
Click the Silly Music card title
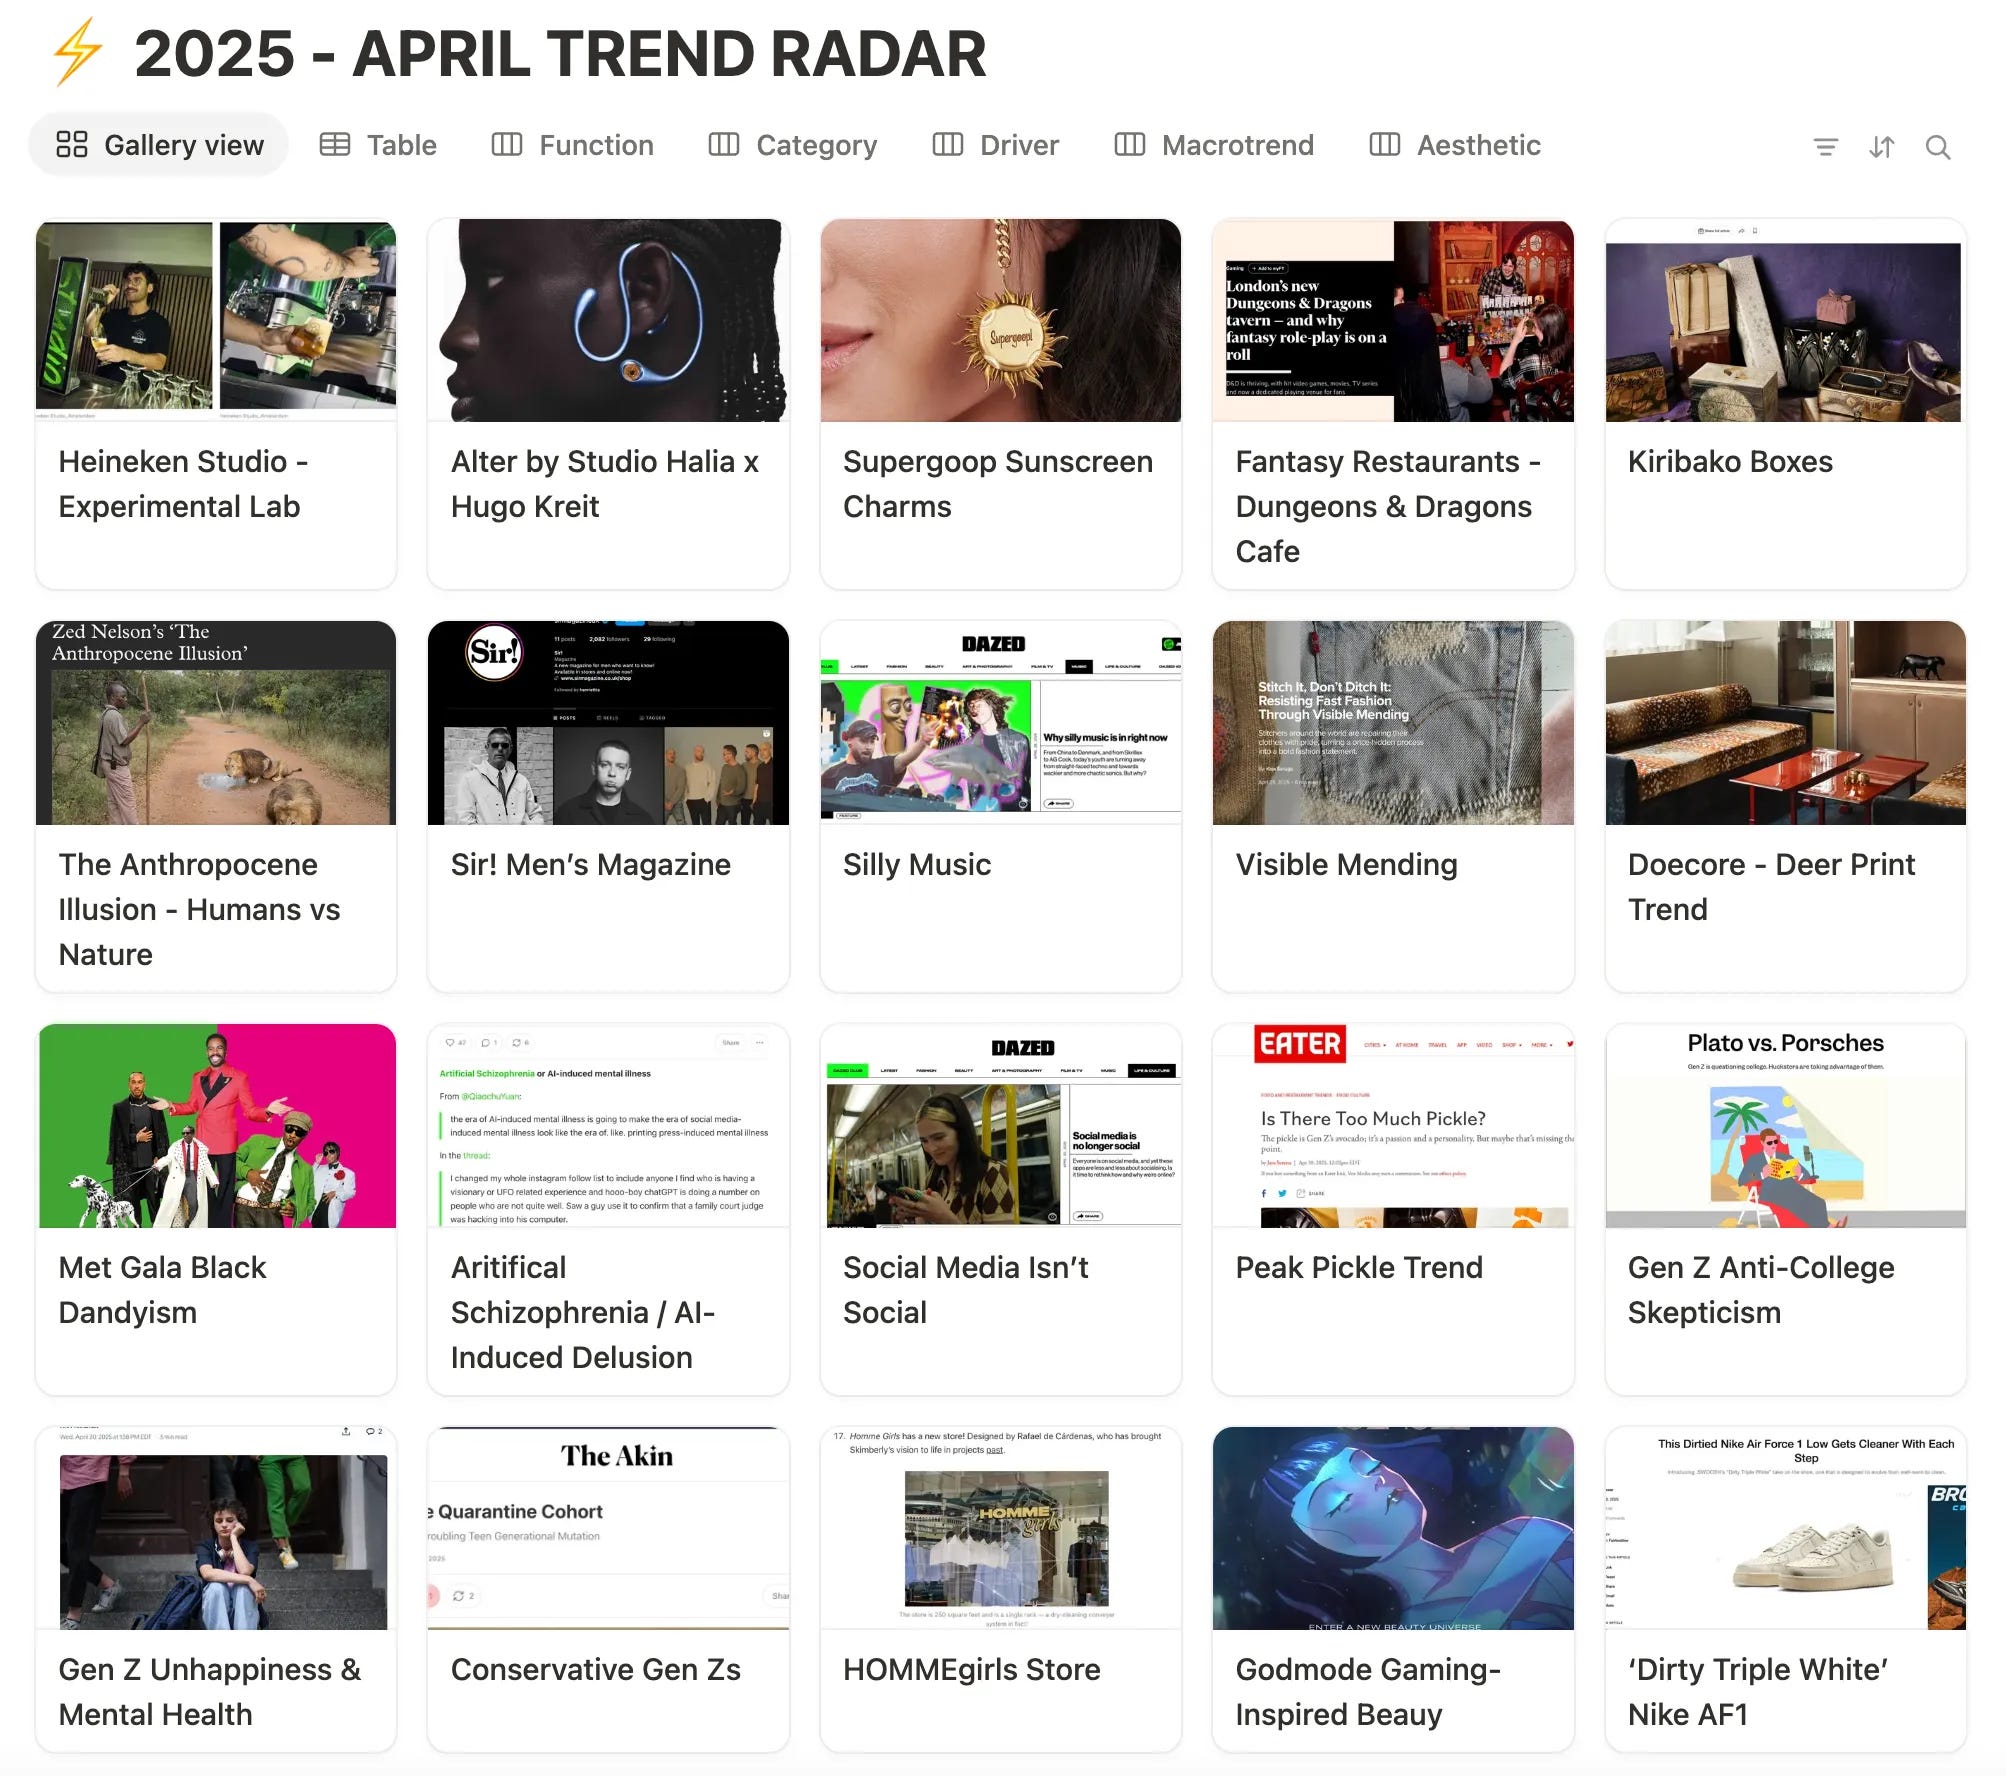point(916,864)
